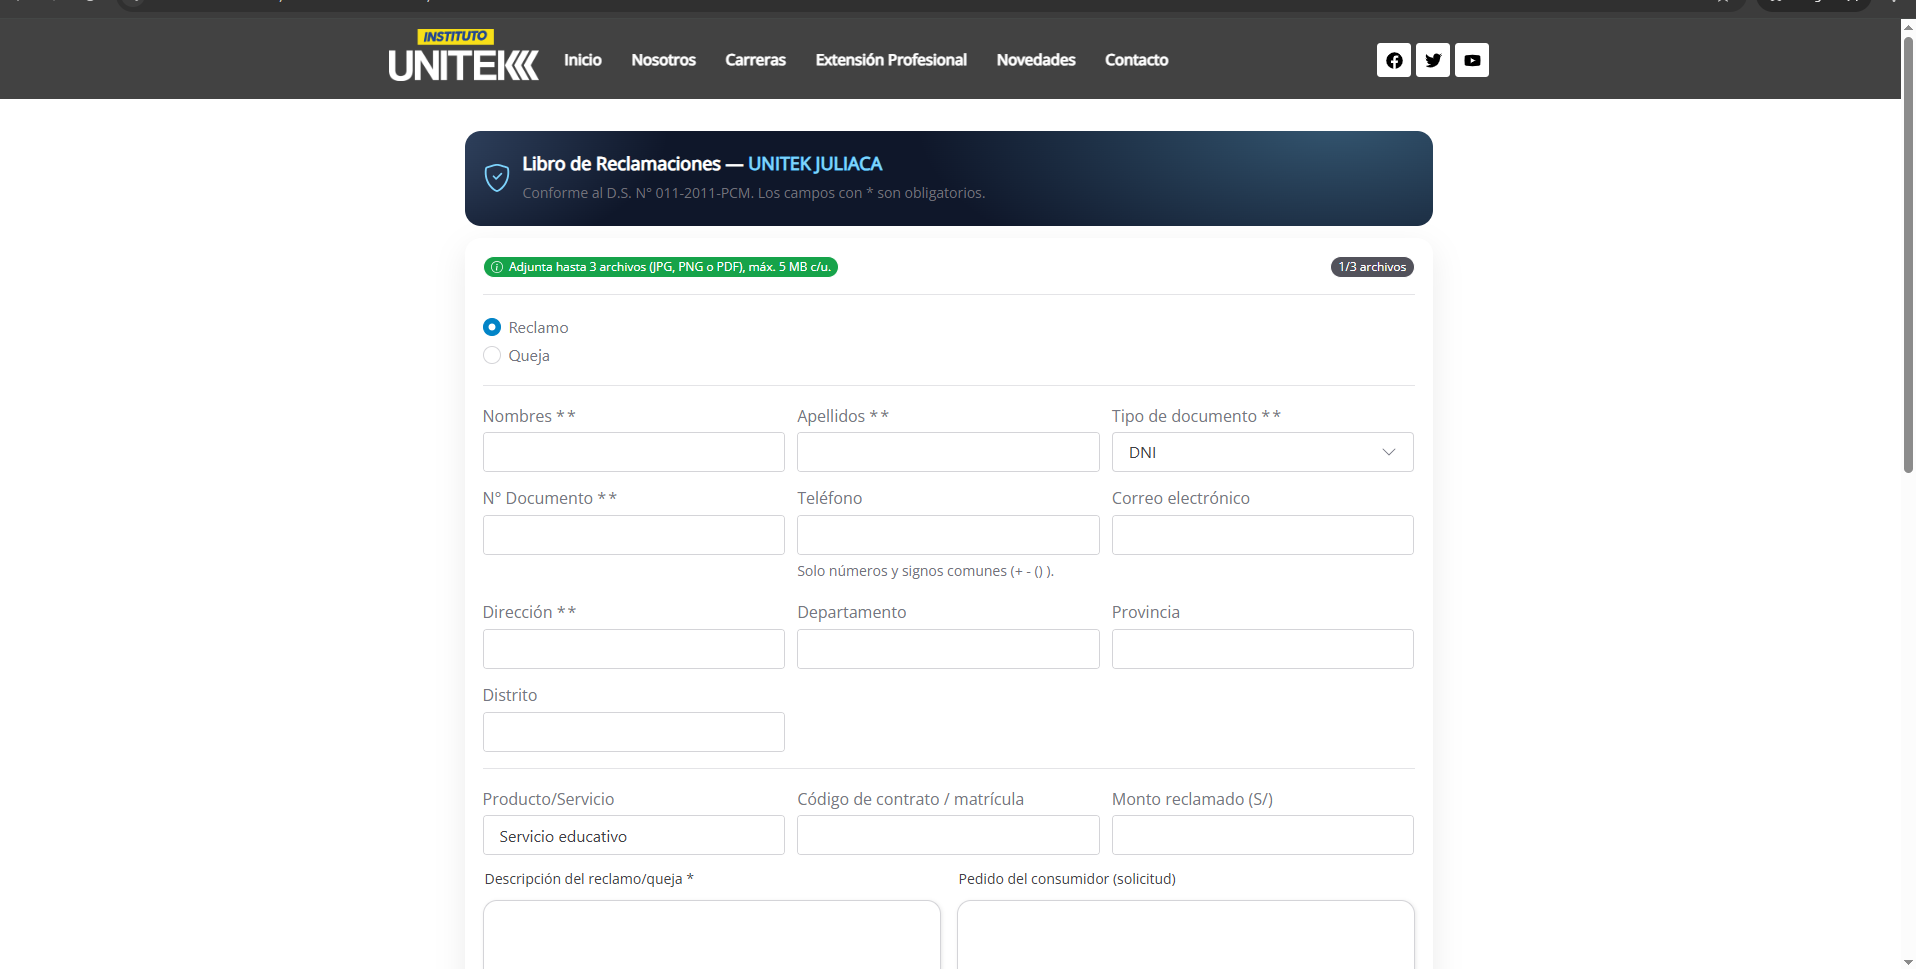This screenshot has width=1916, height=969.
Task: Focus the Nombres input field
Action: pyautogui.click(x=633, y=452)
